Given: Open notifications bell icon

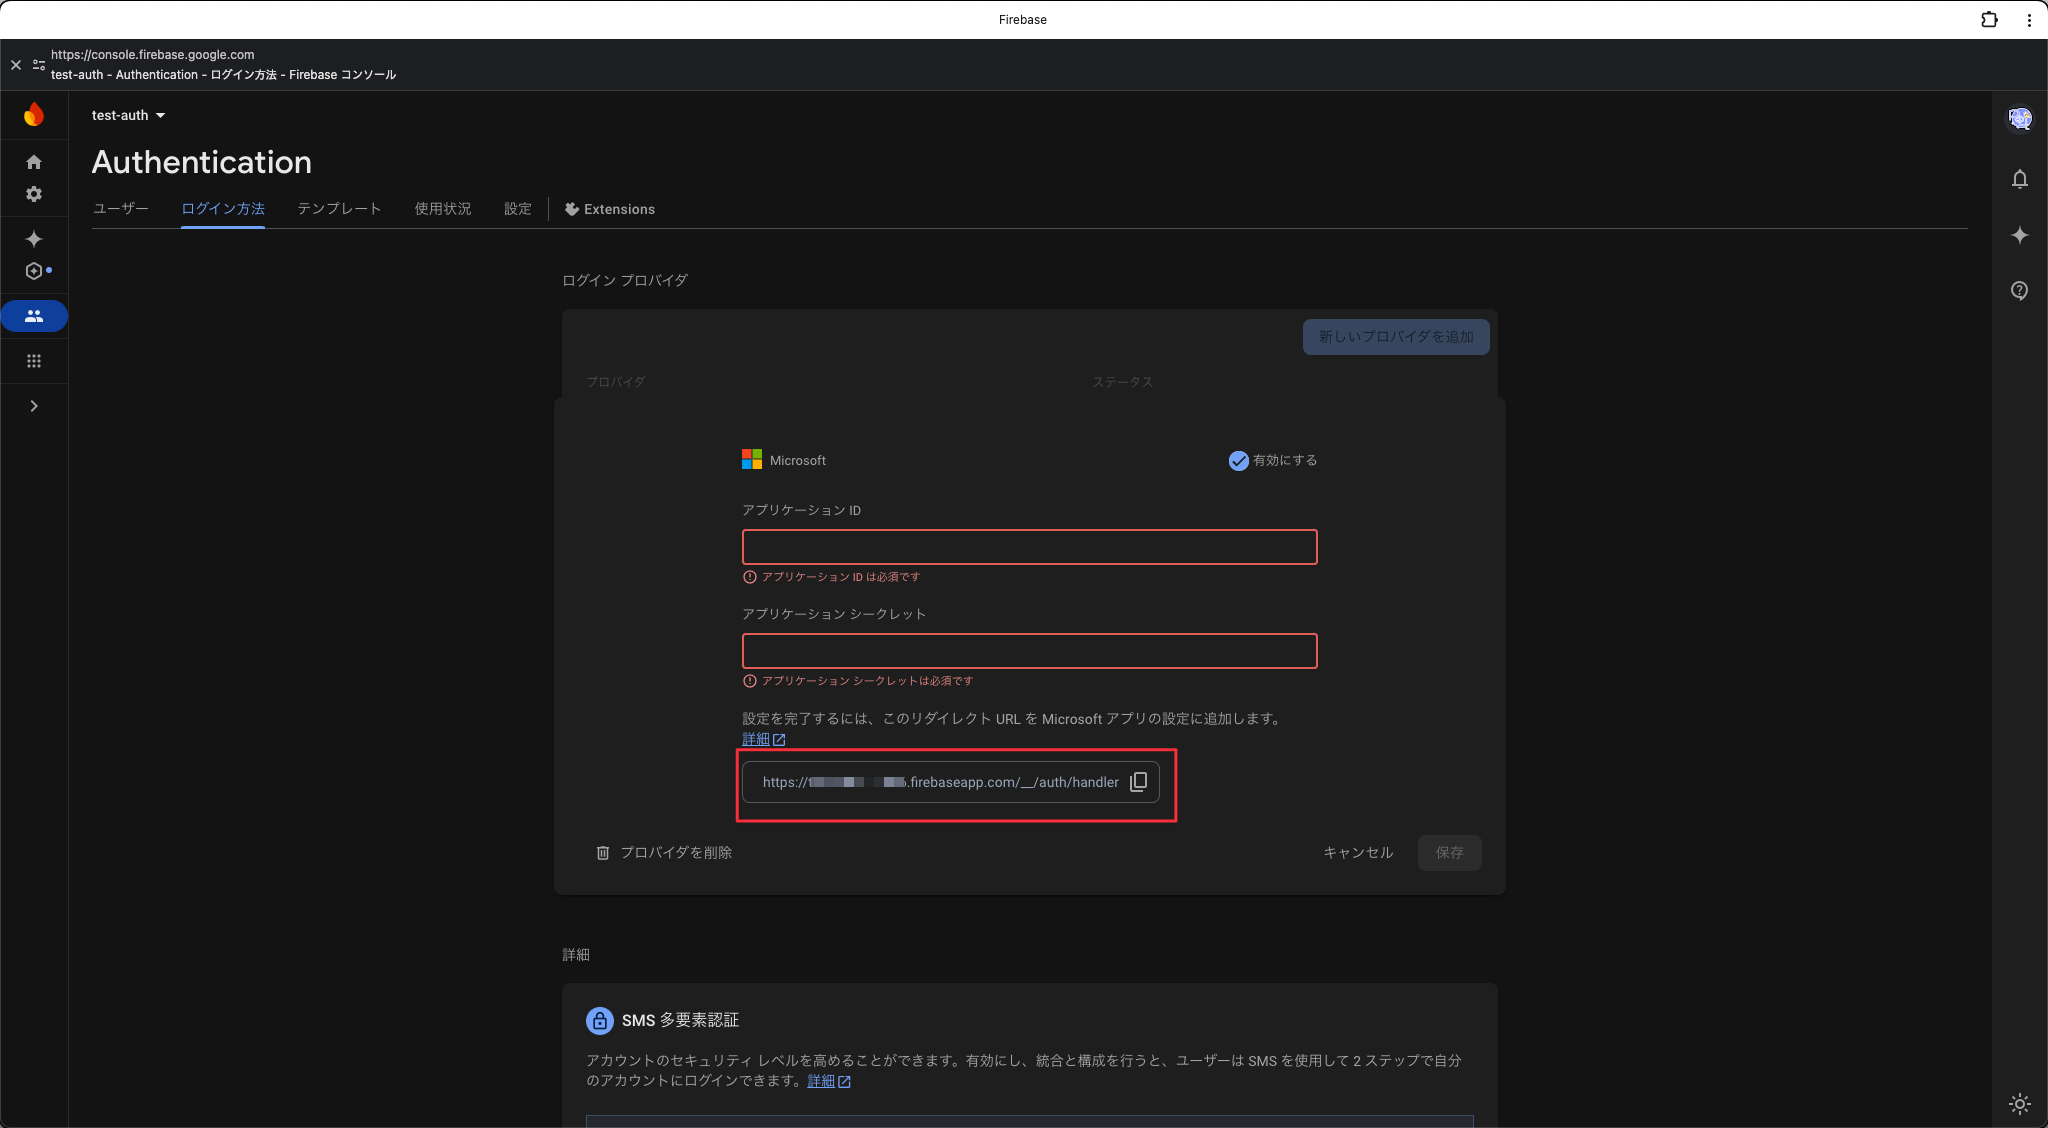Looking at the screenshot, I should [2019, 179].
